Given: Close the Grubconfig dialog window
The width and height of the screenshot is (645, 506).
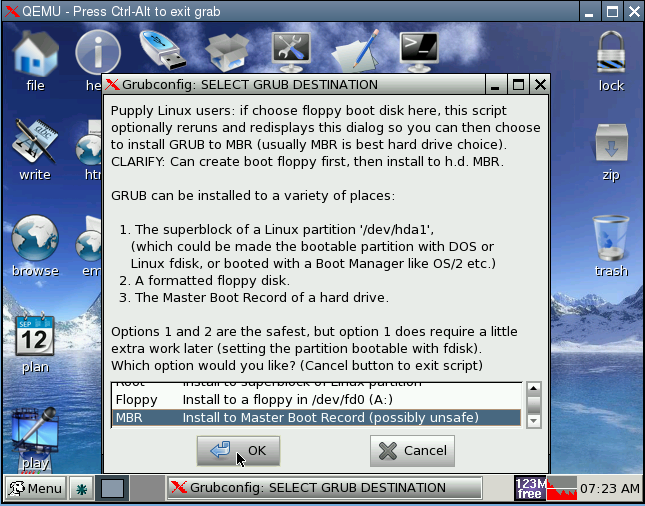Looking at the screenshot, I should point(540,85).
